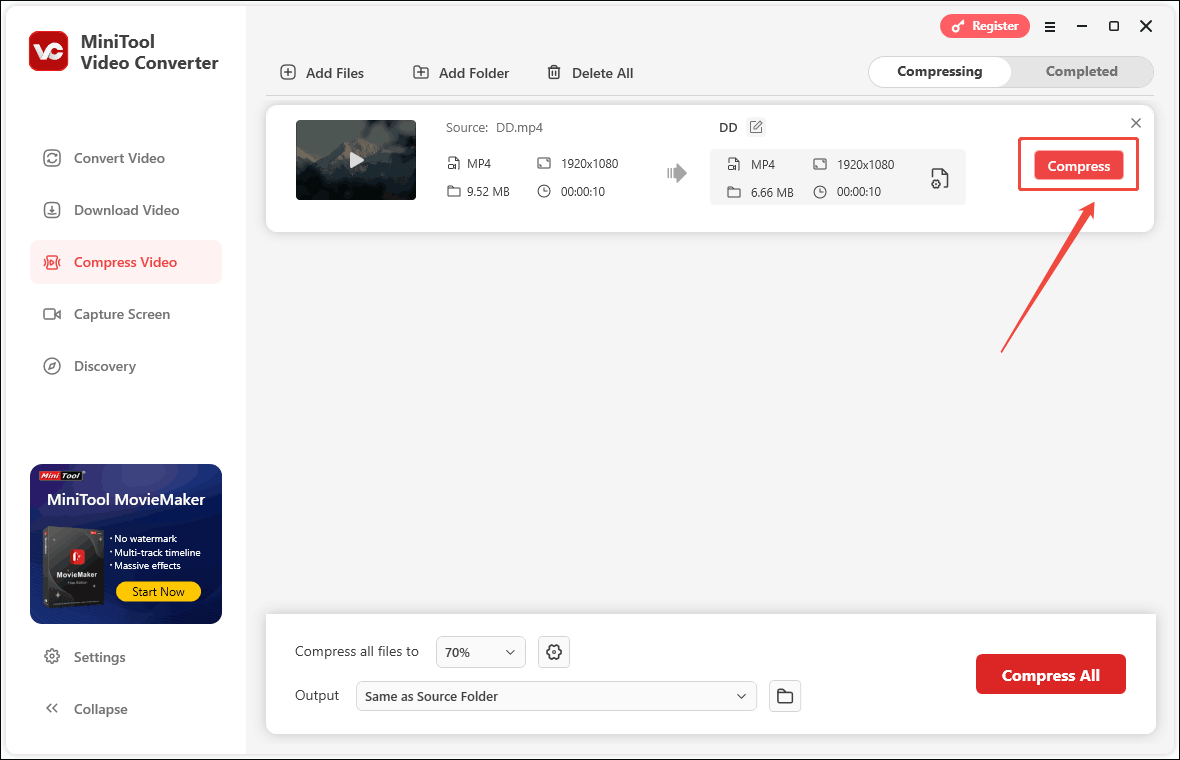Close the MiniTool Video Converter window

click(1146, 26)
